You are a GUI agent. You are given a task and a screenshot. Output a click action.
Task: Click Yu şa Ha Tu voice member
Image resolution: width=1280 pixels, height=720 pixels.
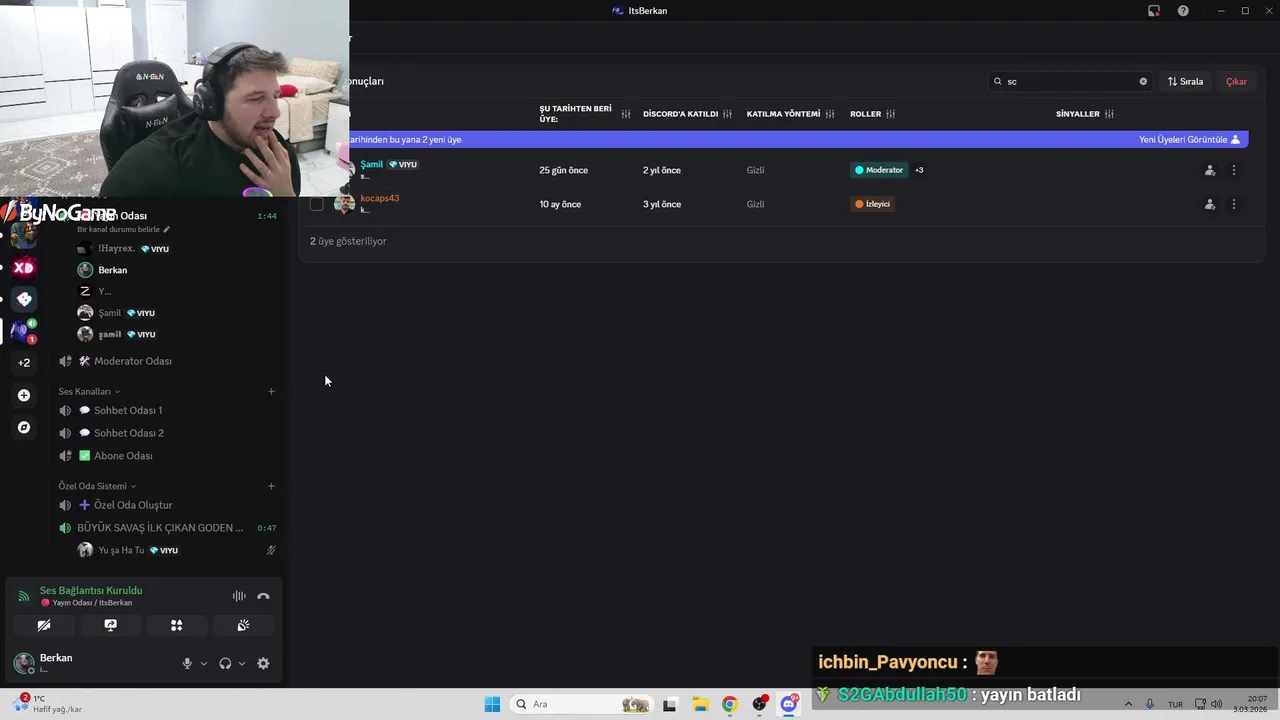tap(128, 550)
